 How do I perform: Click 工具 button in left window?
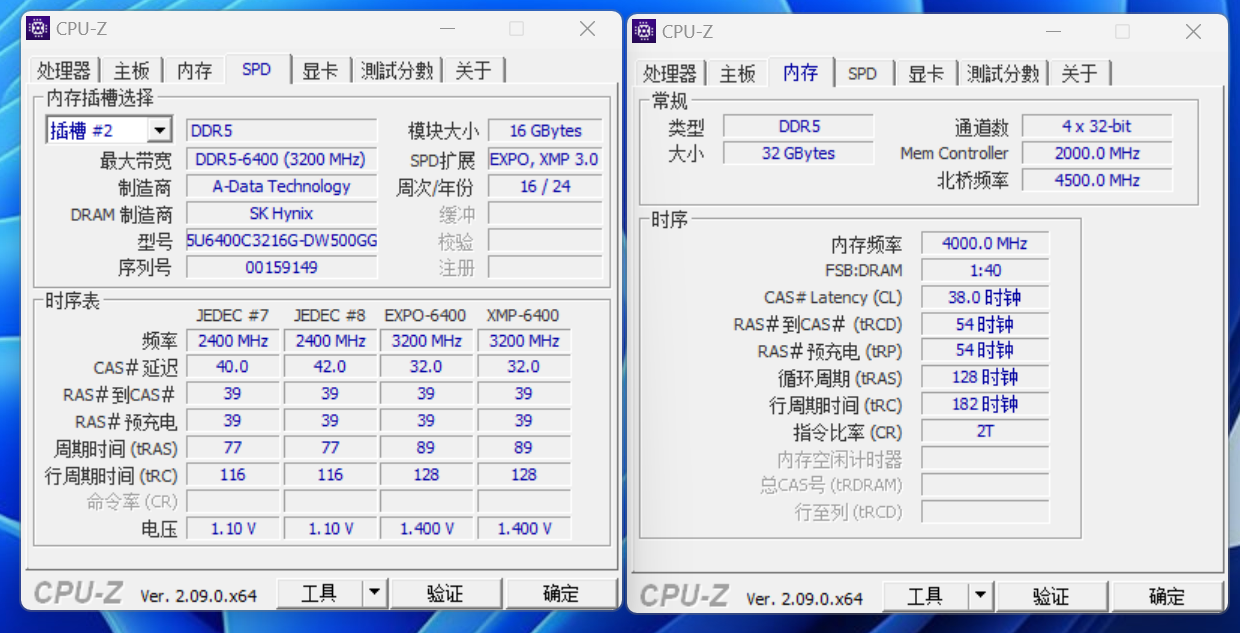pos(320,593)
